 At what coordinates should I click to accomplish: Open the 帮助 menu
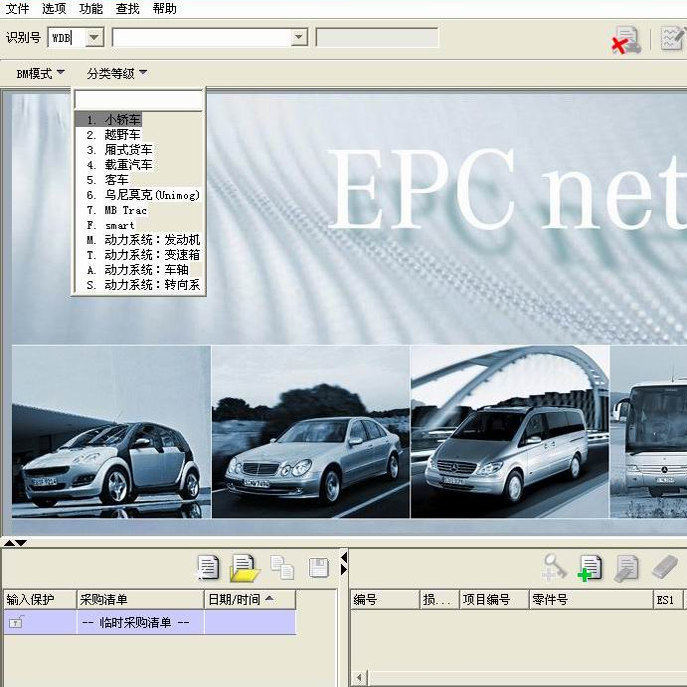pyautogui.click(x=165, y=8)
